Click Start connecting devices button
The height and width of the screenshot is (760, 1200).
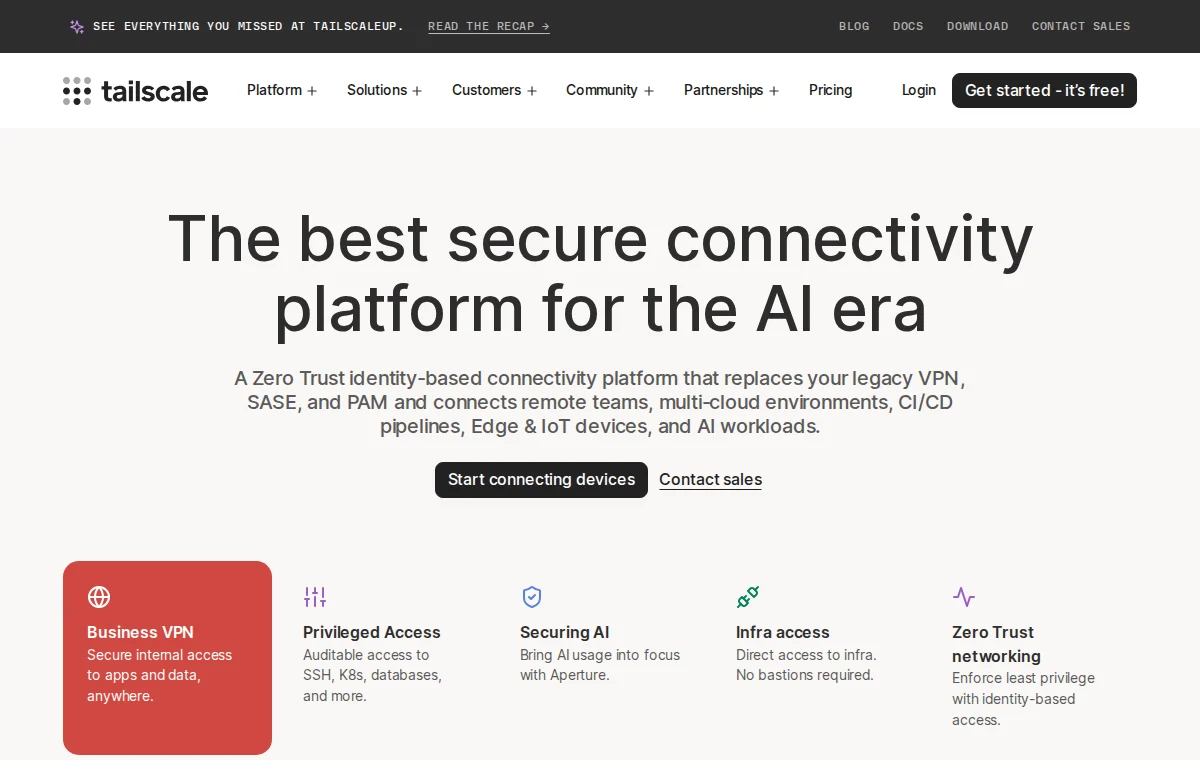tap(541, 479)
